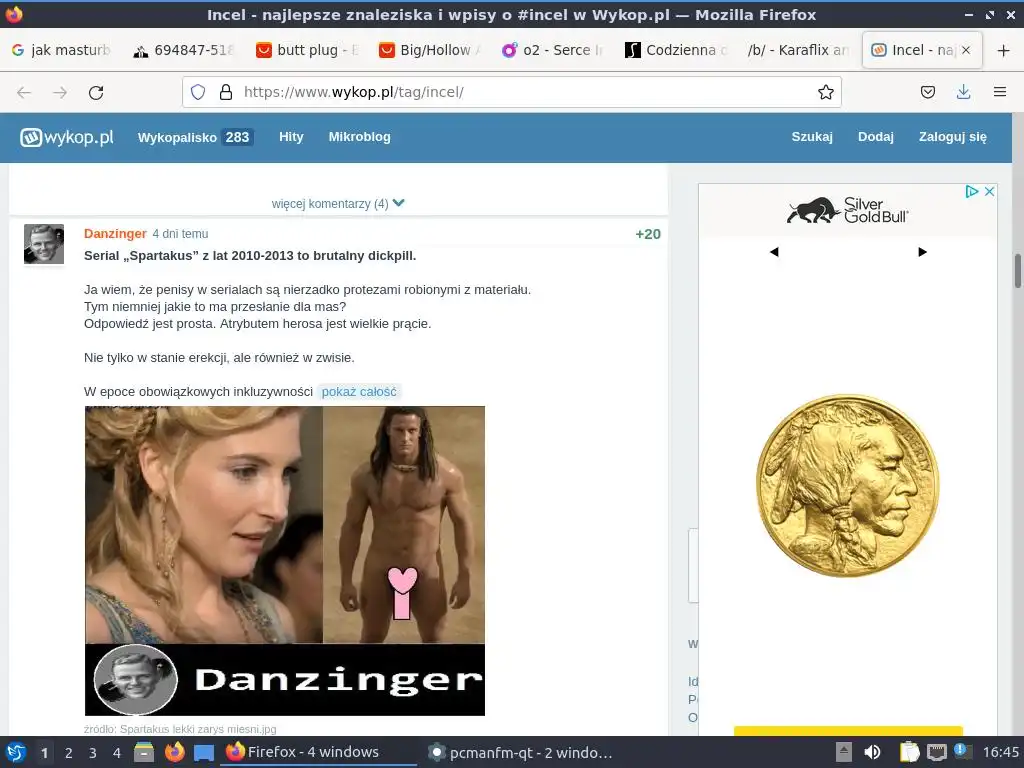Image resolution: width=1024 pixels, height=768 pixels.
Task: Open the notification tray icon with exclamation
Action: [x=962, y=751]
